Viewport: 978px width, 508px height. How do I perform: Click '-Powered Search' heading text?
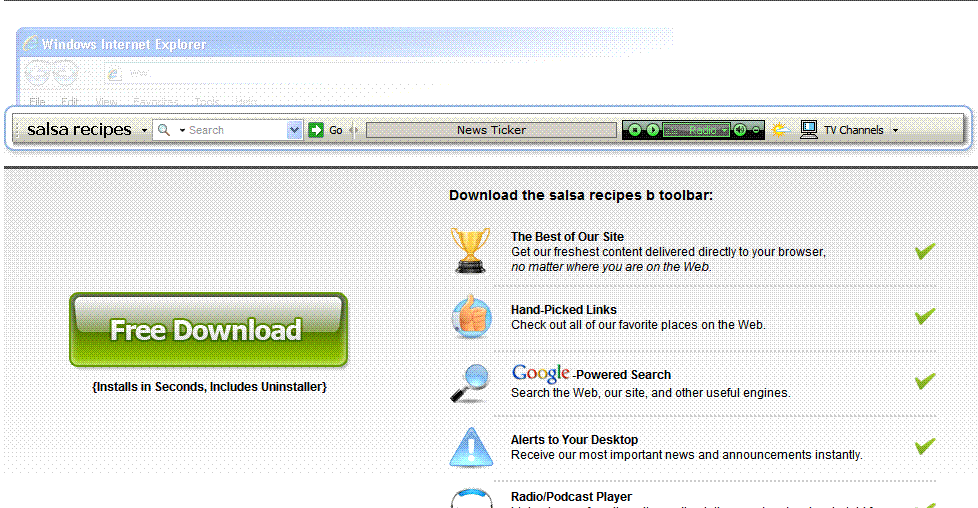622,374
